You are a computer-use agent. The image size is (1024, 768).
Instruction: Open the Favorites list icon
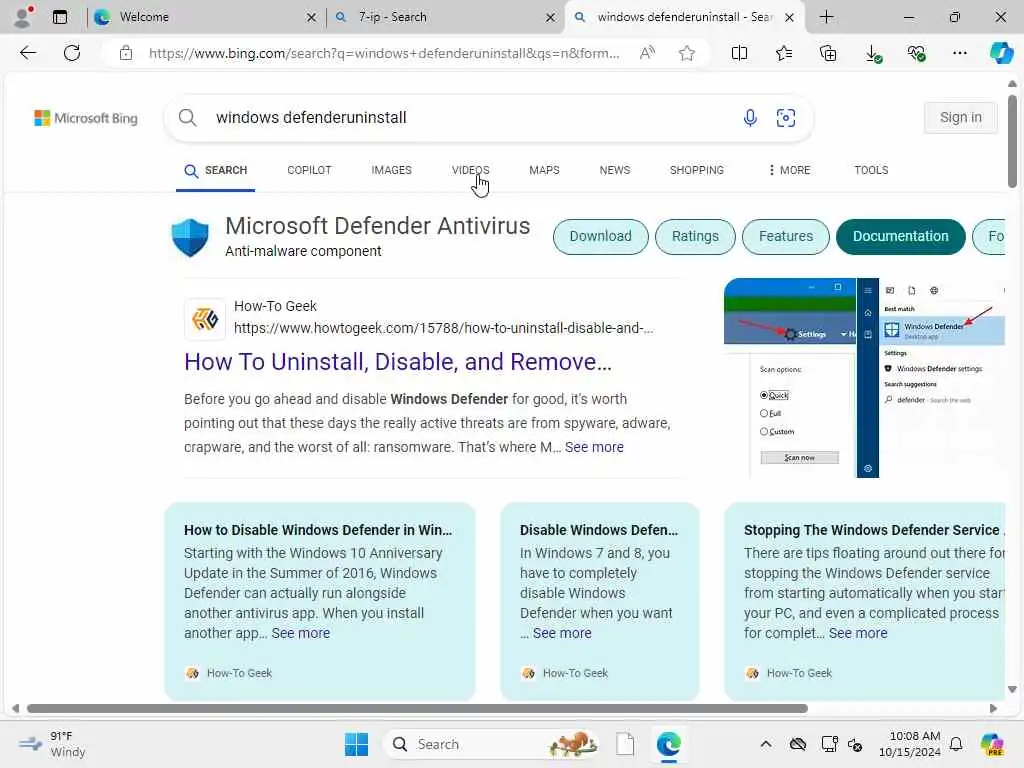coord(784,53)
